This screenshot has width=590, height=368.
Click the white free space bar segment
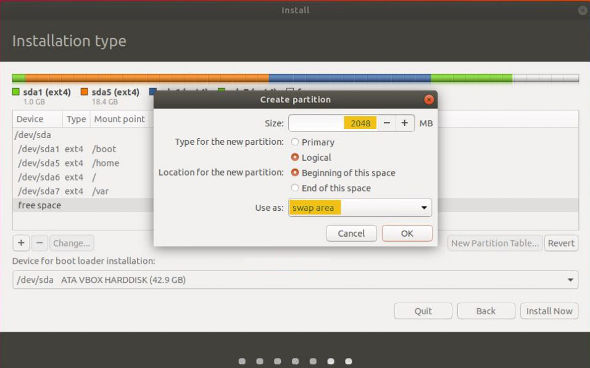[x=546, y=78]
